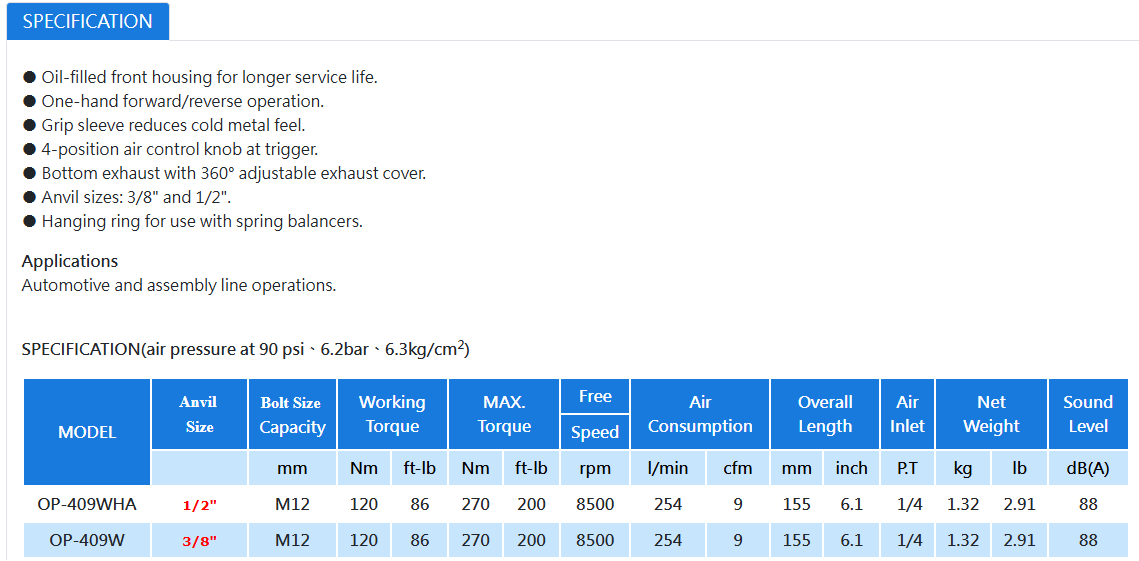1139x561 pixels.
Task: Select the 'inch' unit cell
Action: (x=851, y=469)
